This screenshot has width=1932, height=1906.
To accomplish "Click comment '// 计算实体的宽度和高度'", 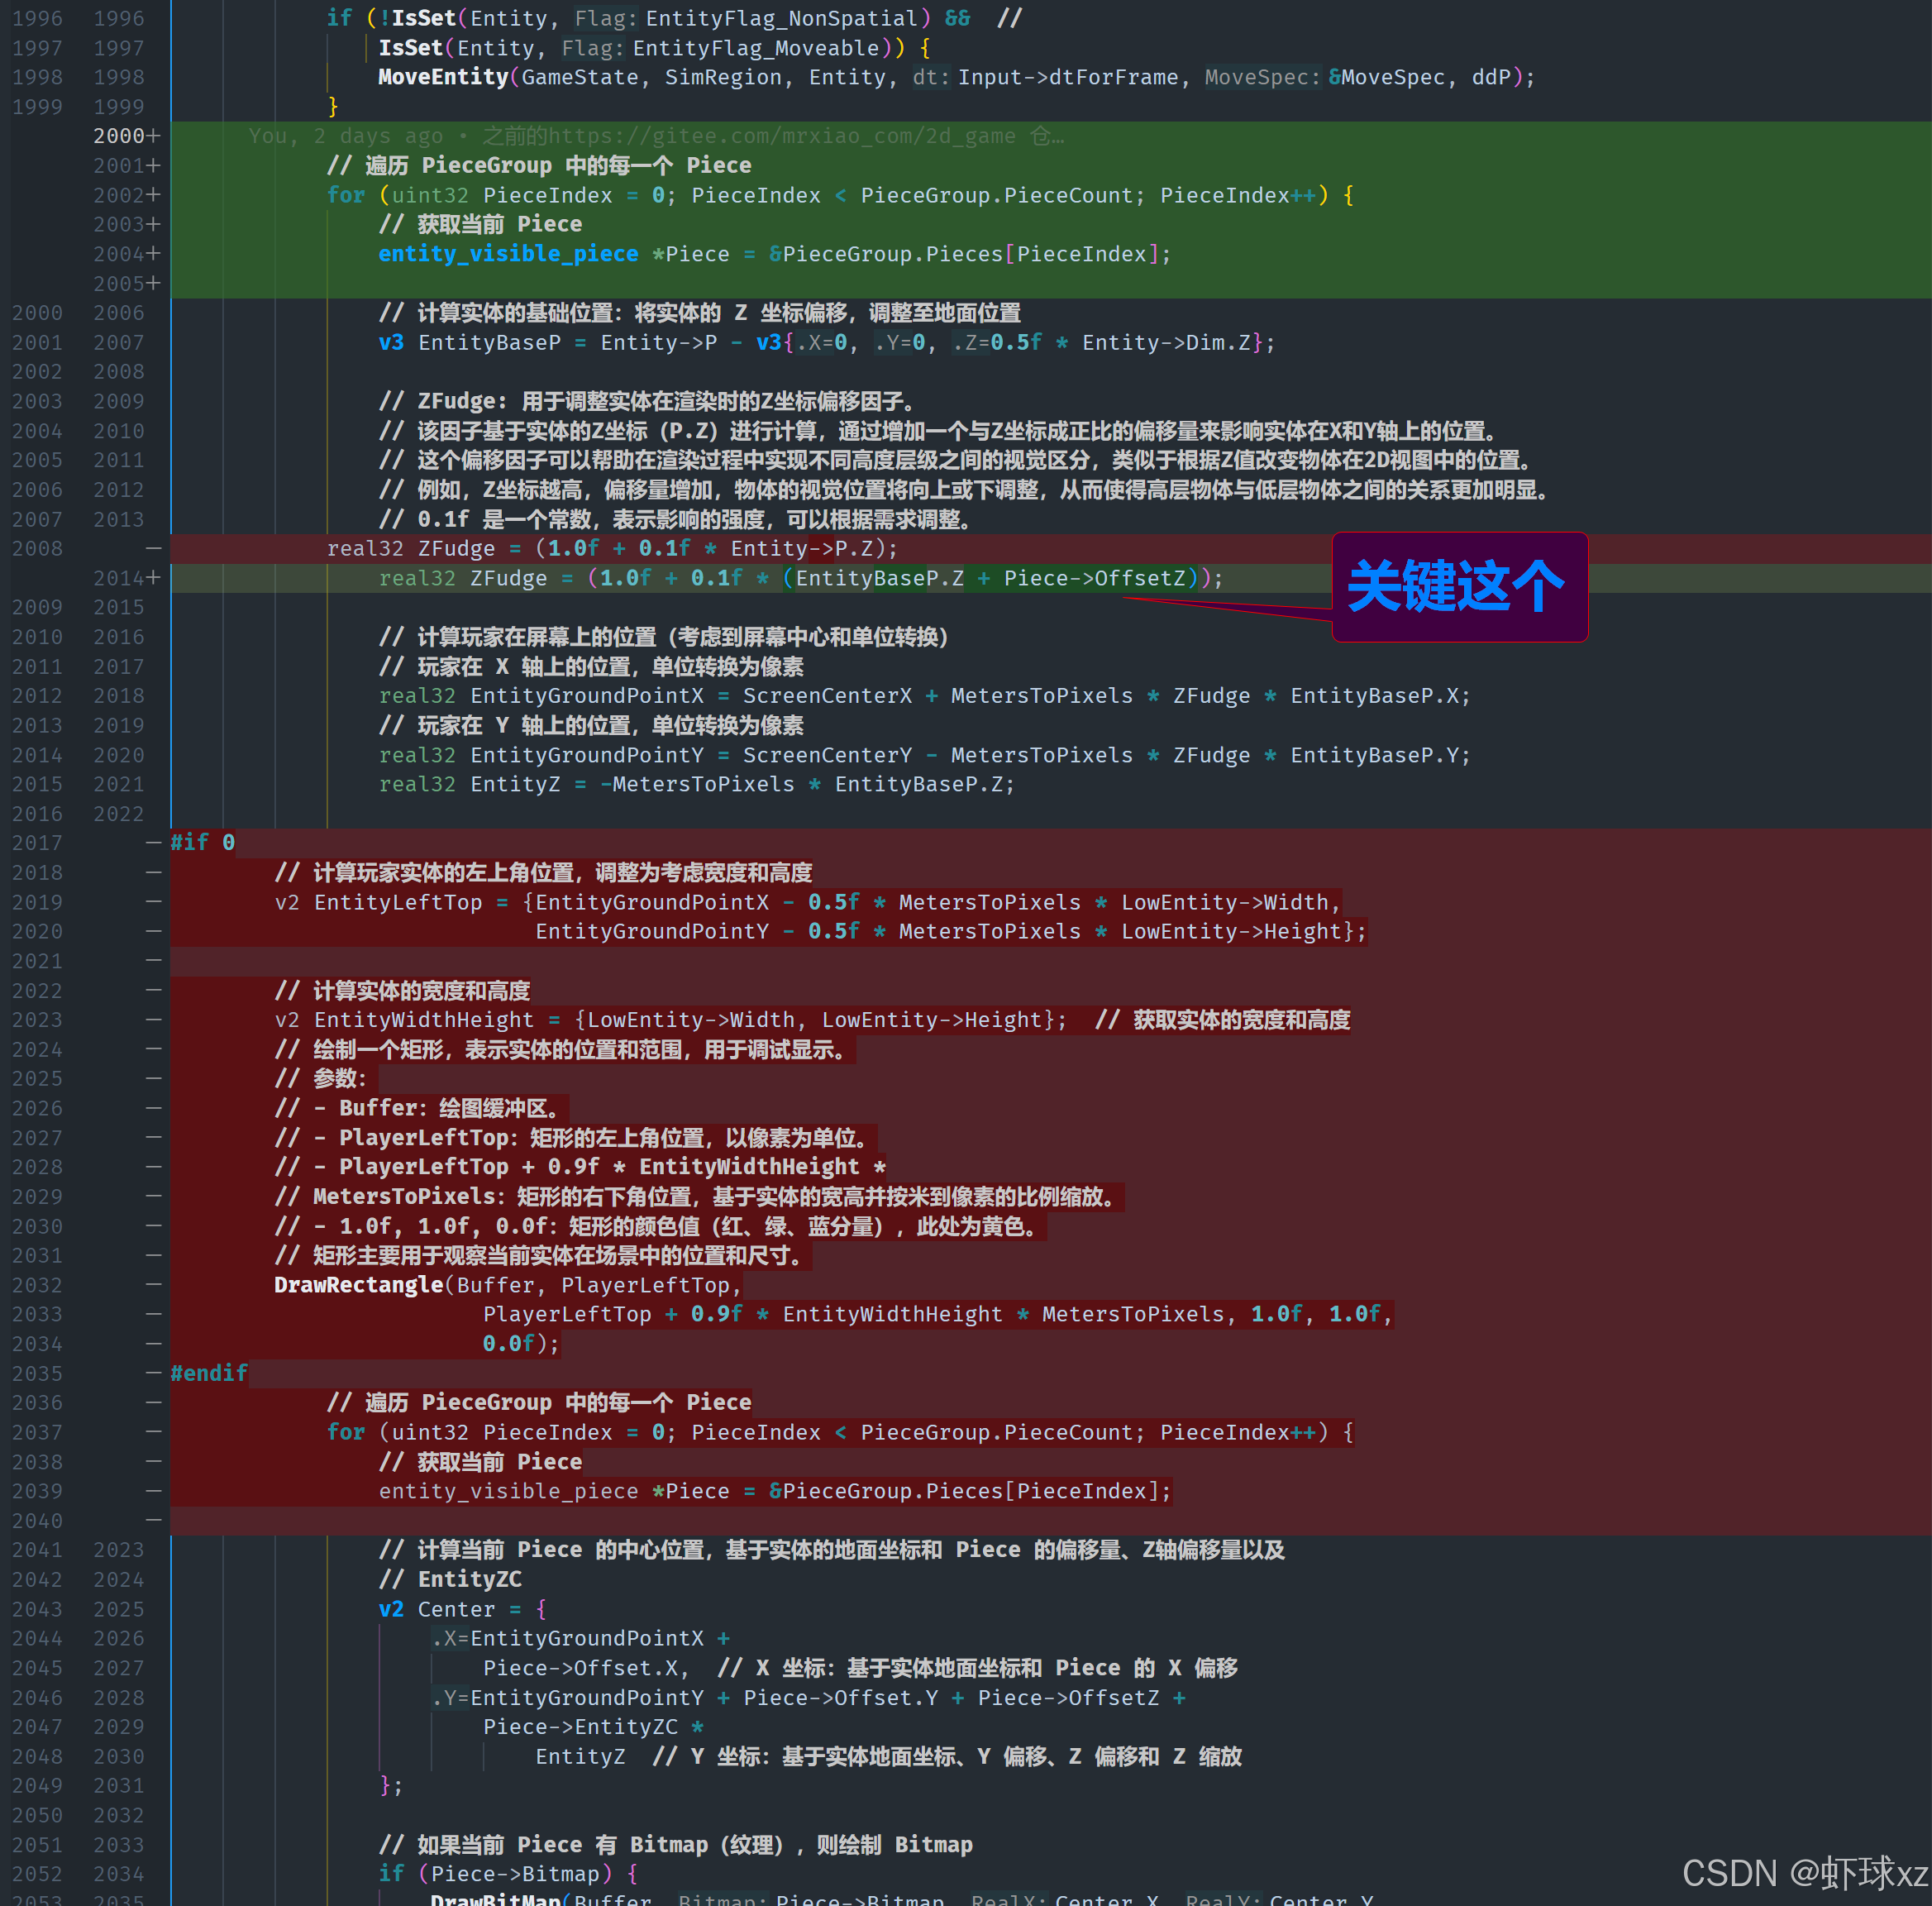I will (x=402, y=991).
